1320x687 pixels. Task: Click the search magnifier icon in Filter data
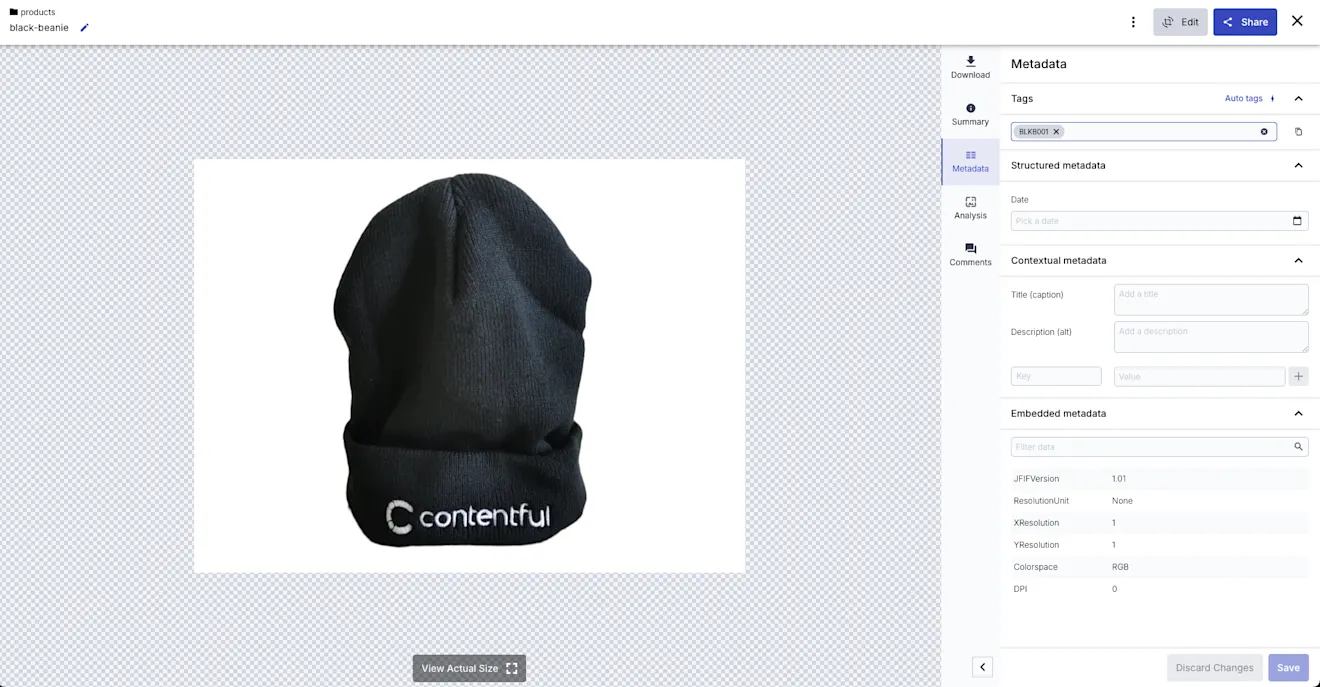coord(1298,447)
